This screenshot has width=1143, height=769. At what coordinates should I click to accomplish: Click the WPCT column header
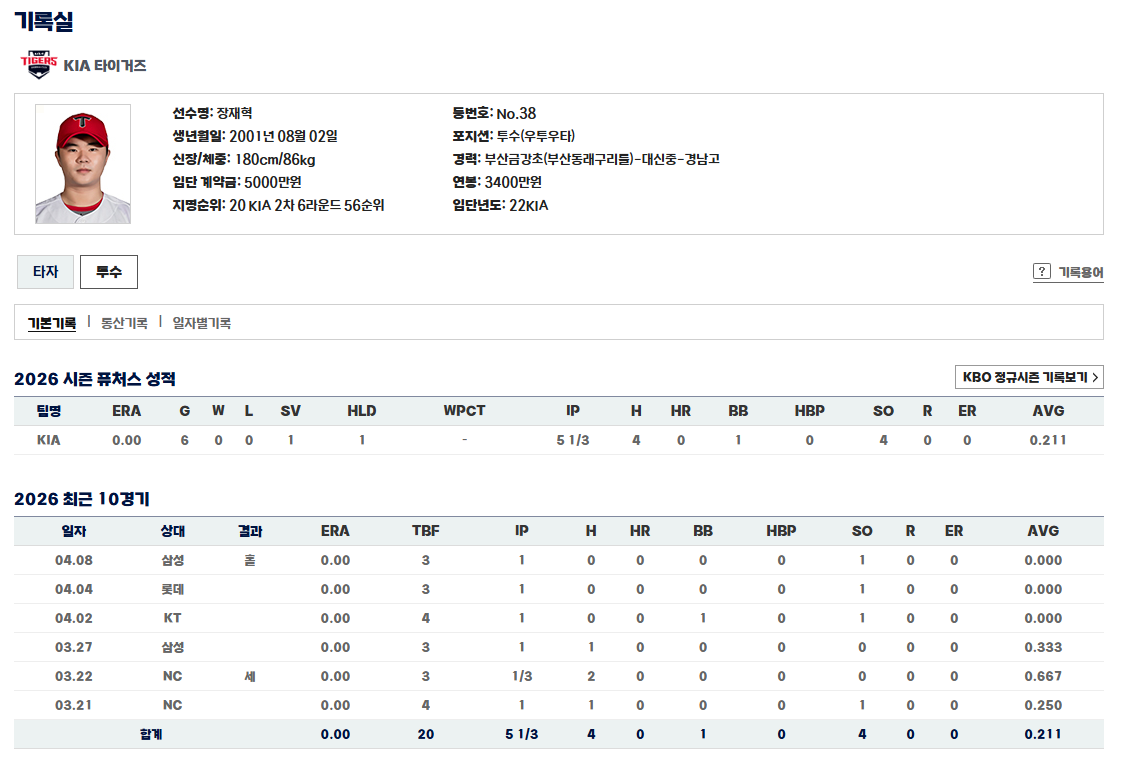tap(464, 411)
